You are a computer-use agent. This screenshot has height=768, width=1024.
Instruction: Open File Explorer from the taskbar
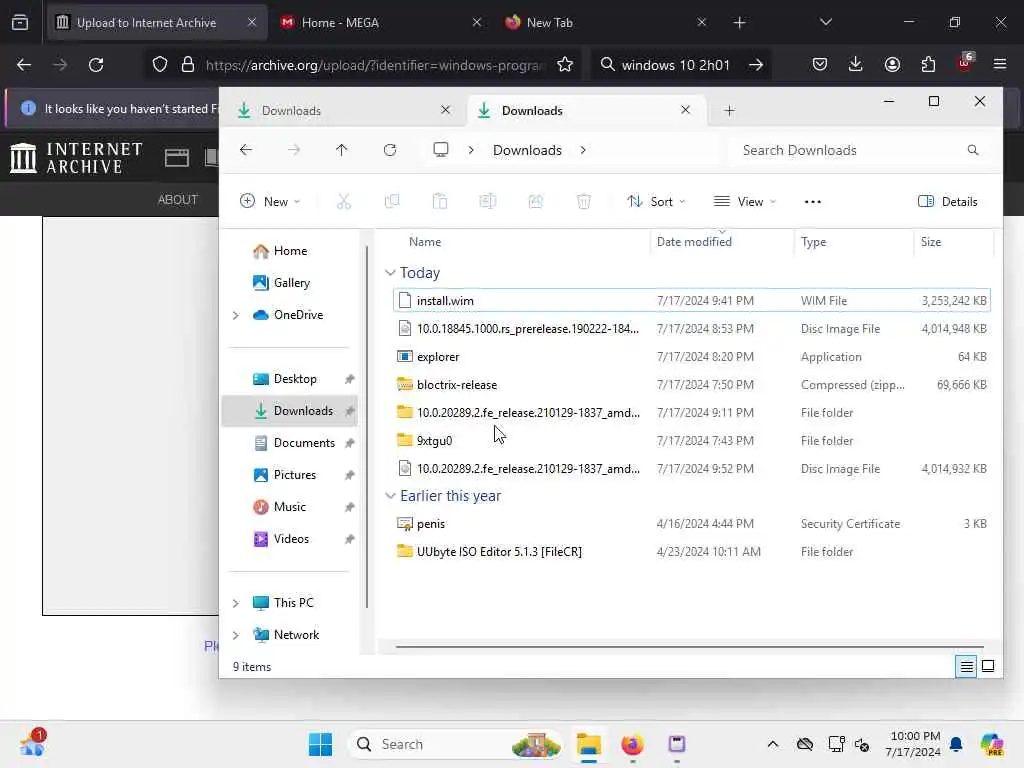(x=588, y=744)
